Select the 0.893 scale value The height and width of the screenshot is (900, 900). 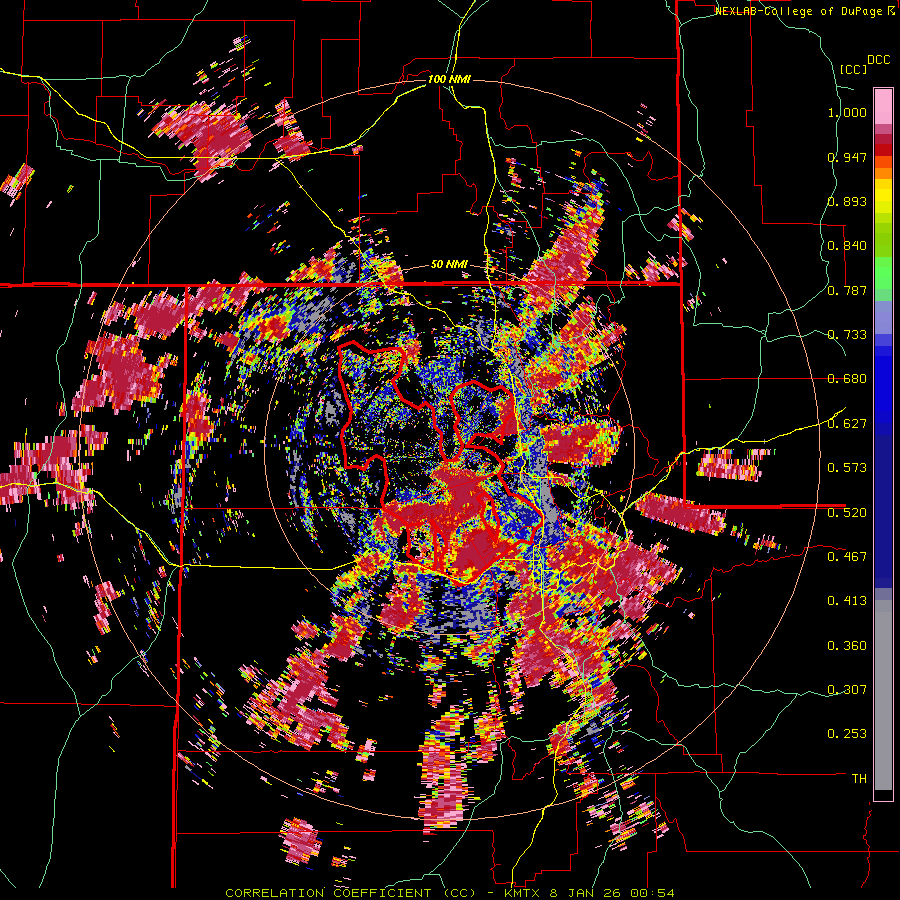pyautogui.click(x=847, y=201)
